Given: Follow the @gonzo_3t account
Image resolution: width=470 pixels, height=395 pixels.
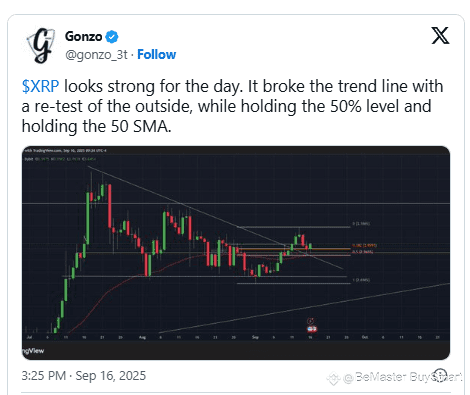Looking at the screenshot, I should click(x=157, y=54).
